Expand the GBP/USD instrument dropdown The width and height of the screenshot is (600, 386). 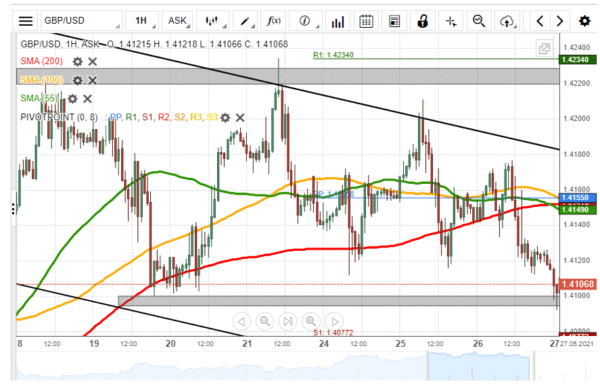(x=82, y=21)
